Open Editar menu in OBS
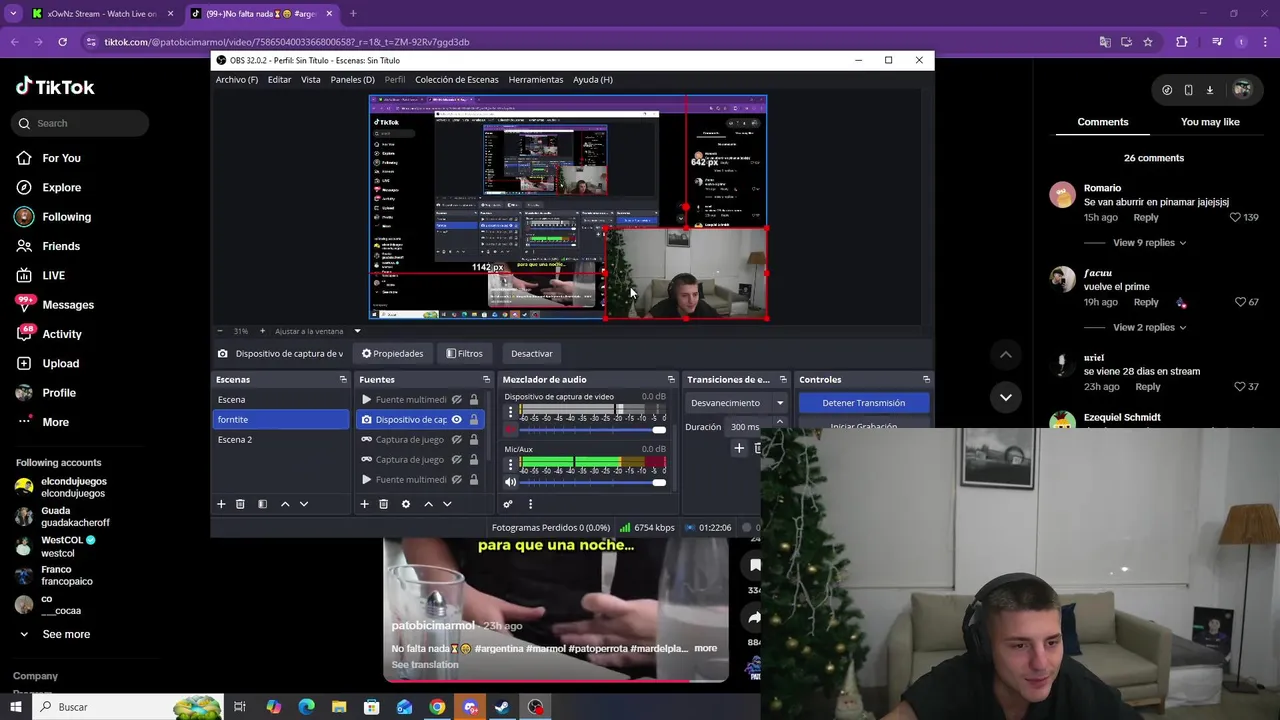This screenshot has width=1280, height=720. coord(279,80)
